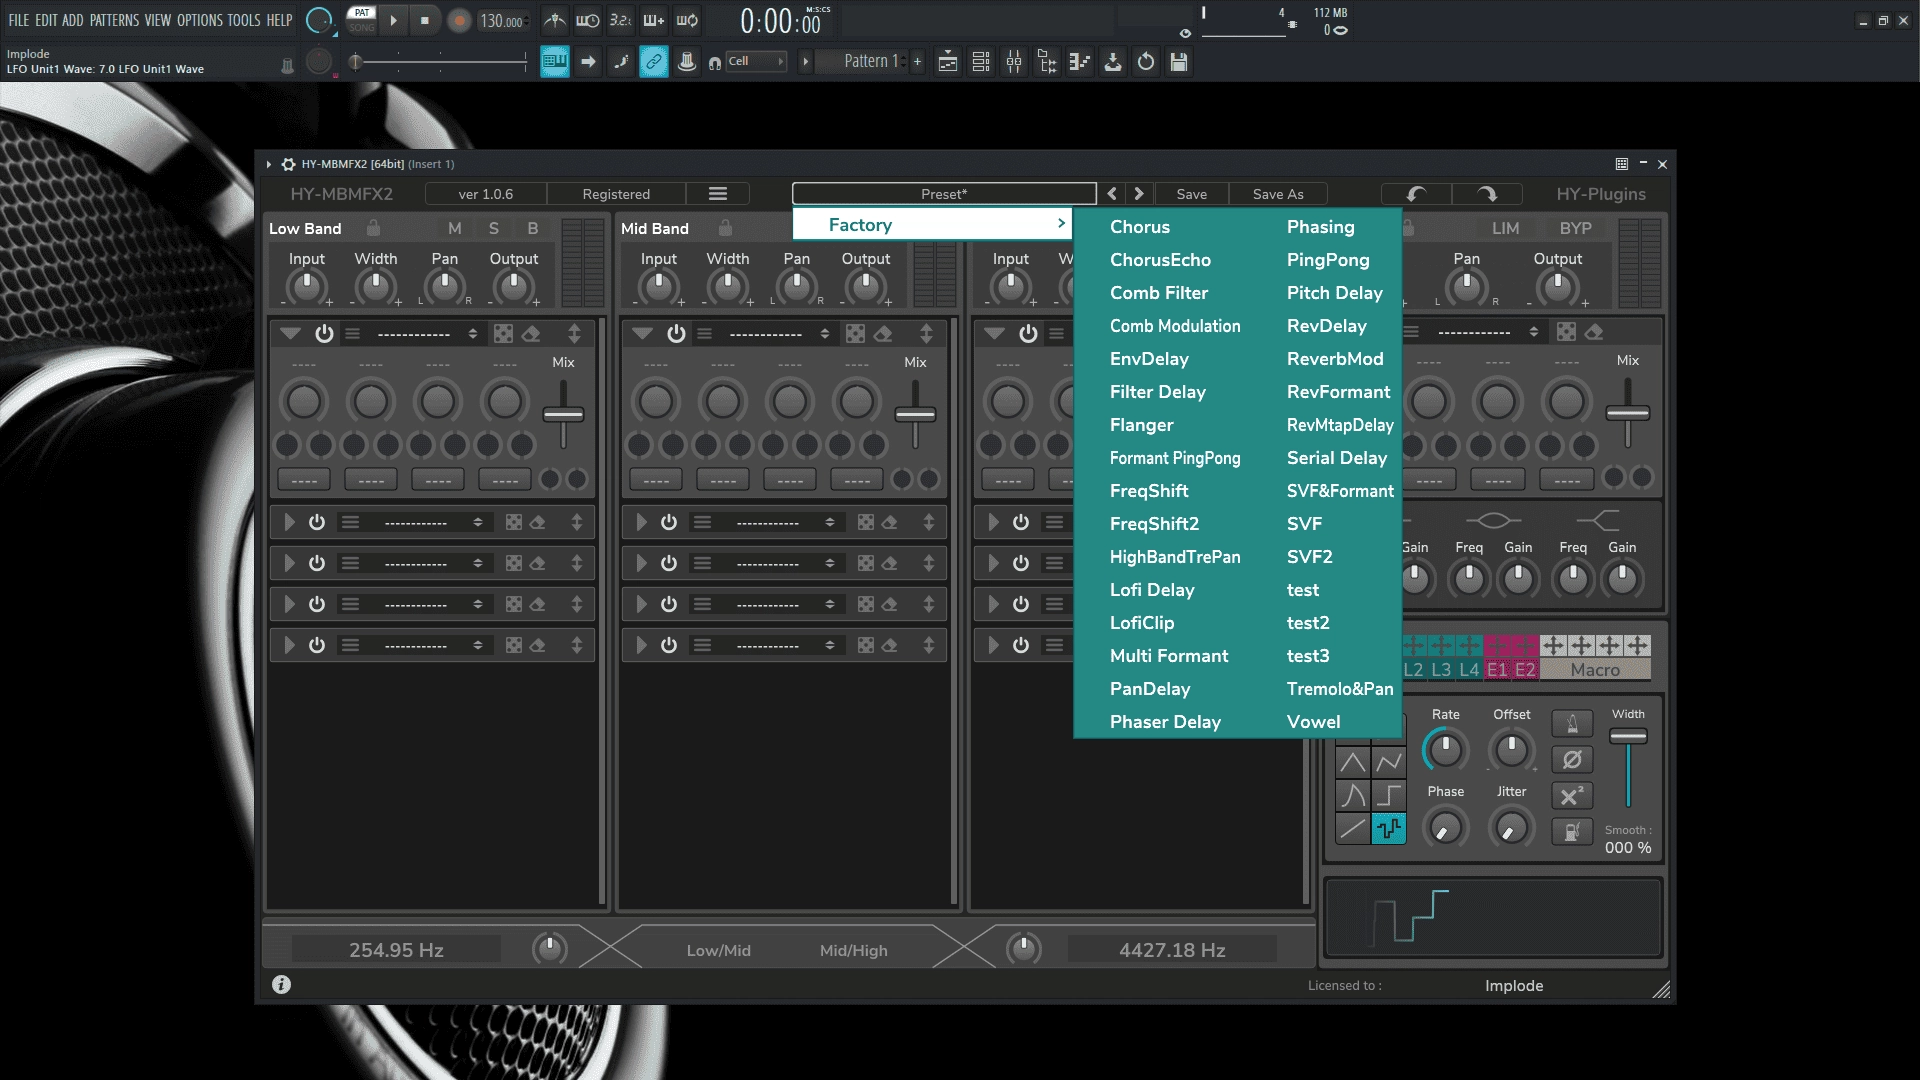Viewport: 1920px width, 1080px height.
Task: Click the 254.95 Hz crossover field
Action: point(396,950)
